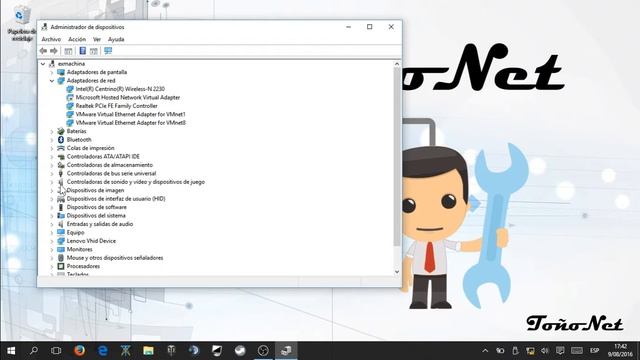Open the Acción menu
640x360 pixels.
click(x=77, y=40)
